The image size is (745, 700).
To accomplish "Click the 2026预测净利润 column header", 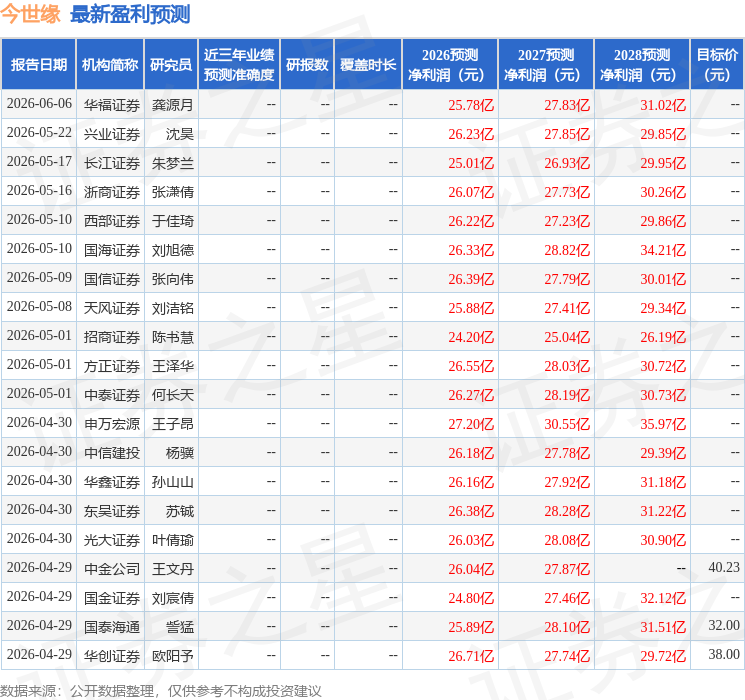I will tap(449, 65).
